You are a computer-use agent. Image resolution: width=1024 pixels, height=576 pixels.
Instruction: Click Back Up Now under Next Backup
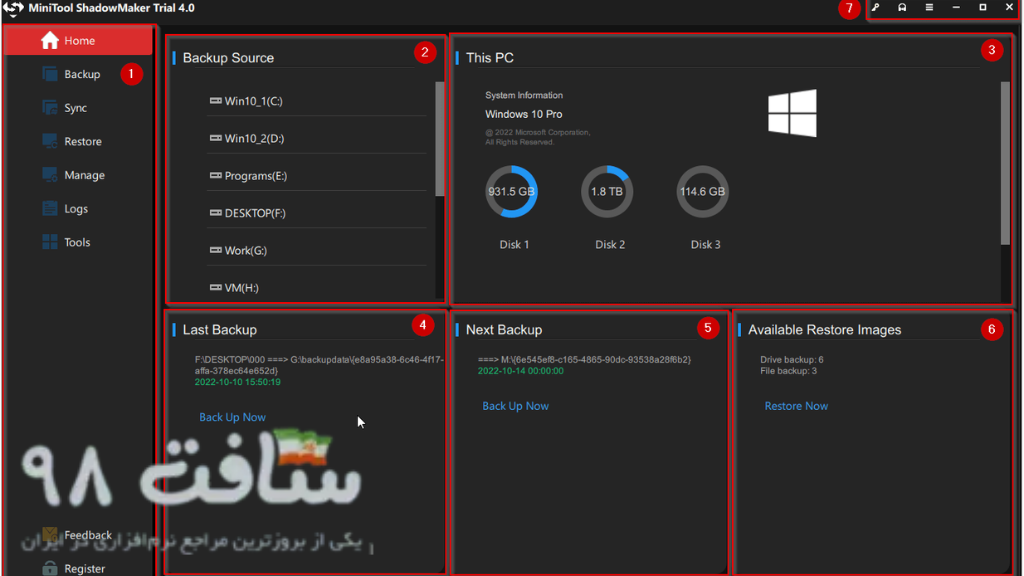[515, 406]
